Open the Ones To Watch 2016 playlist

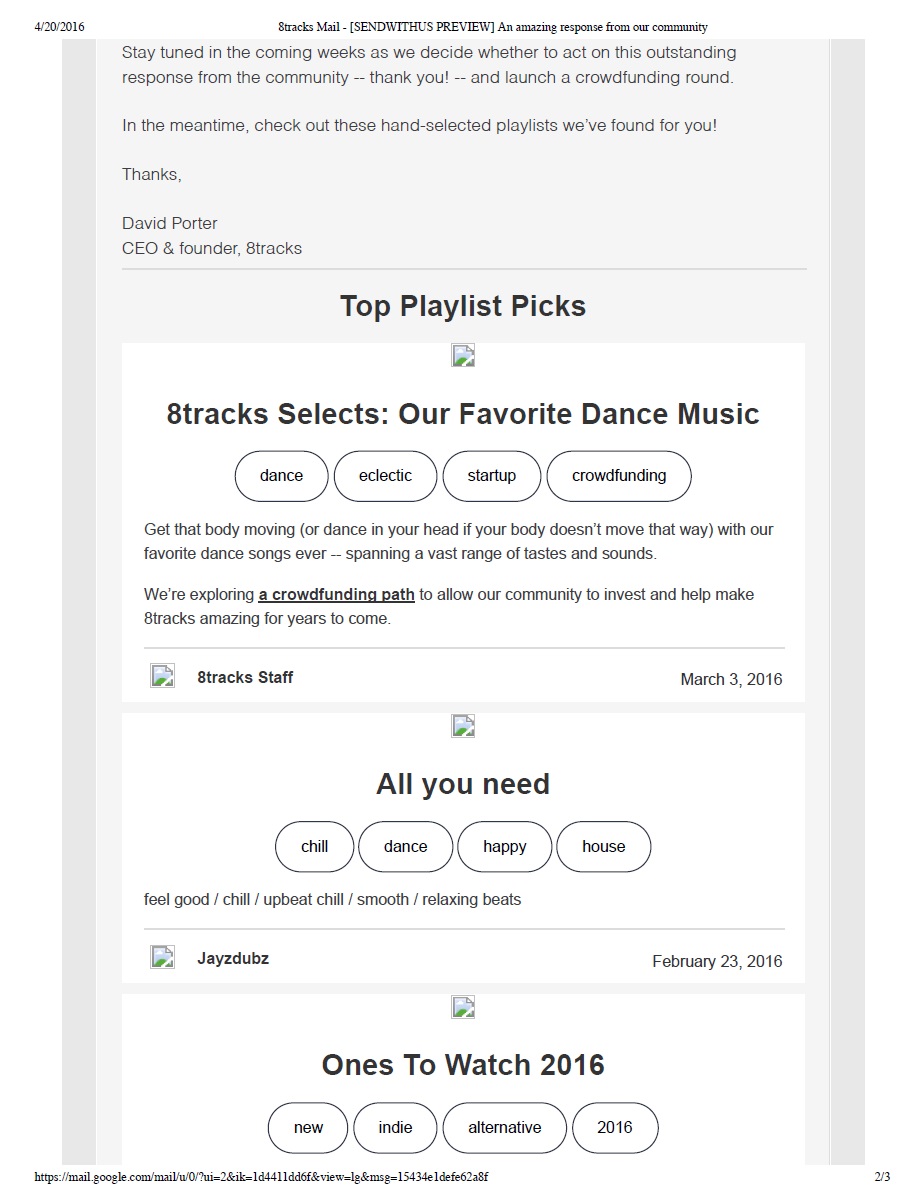point(463,1065)
